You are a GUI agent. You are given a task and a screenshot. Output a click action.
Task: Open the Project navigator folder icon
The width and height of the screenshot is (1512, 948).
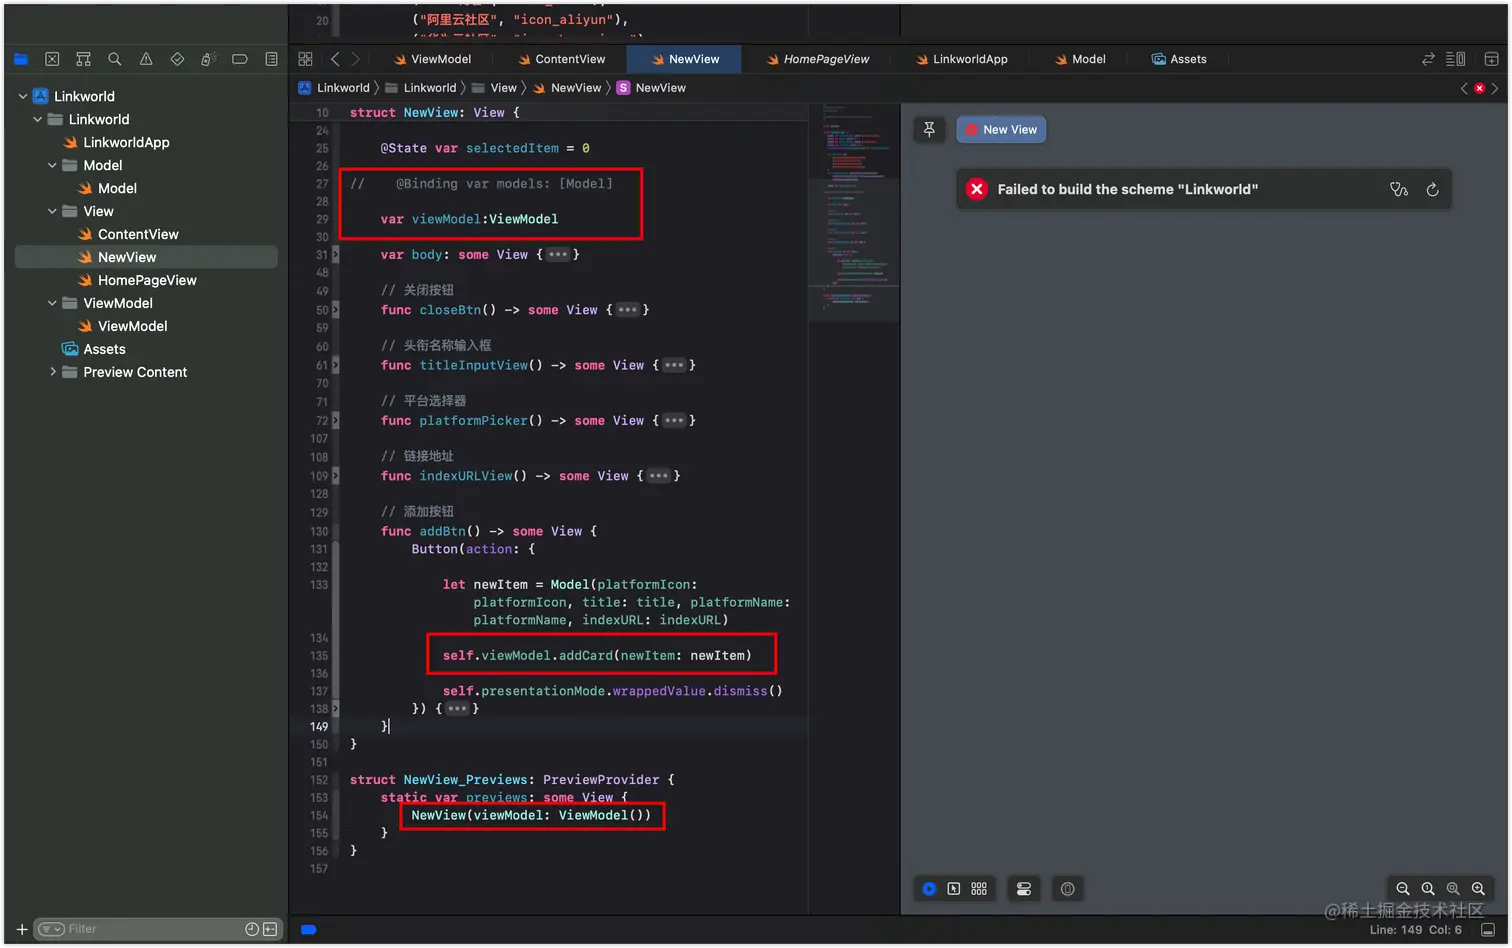coord(20,60)
